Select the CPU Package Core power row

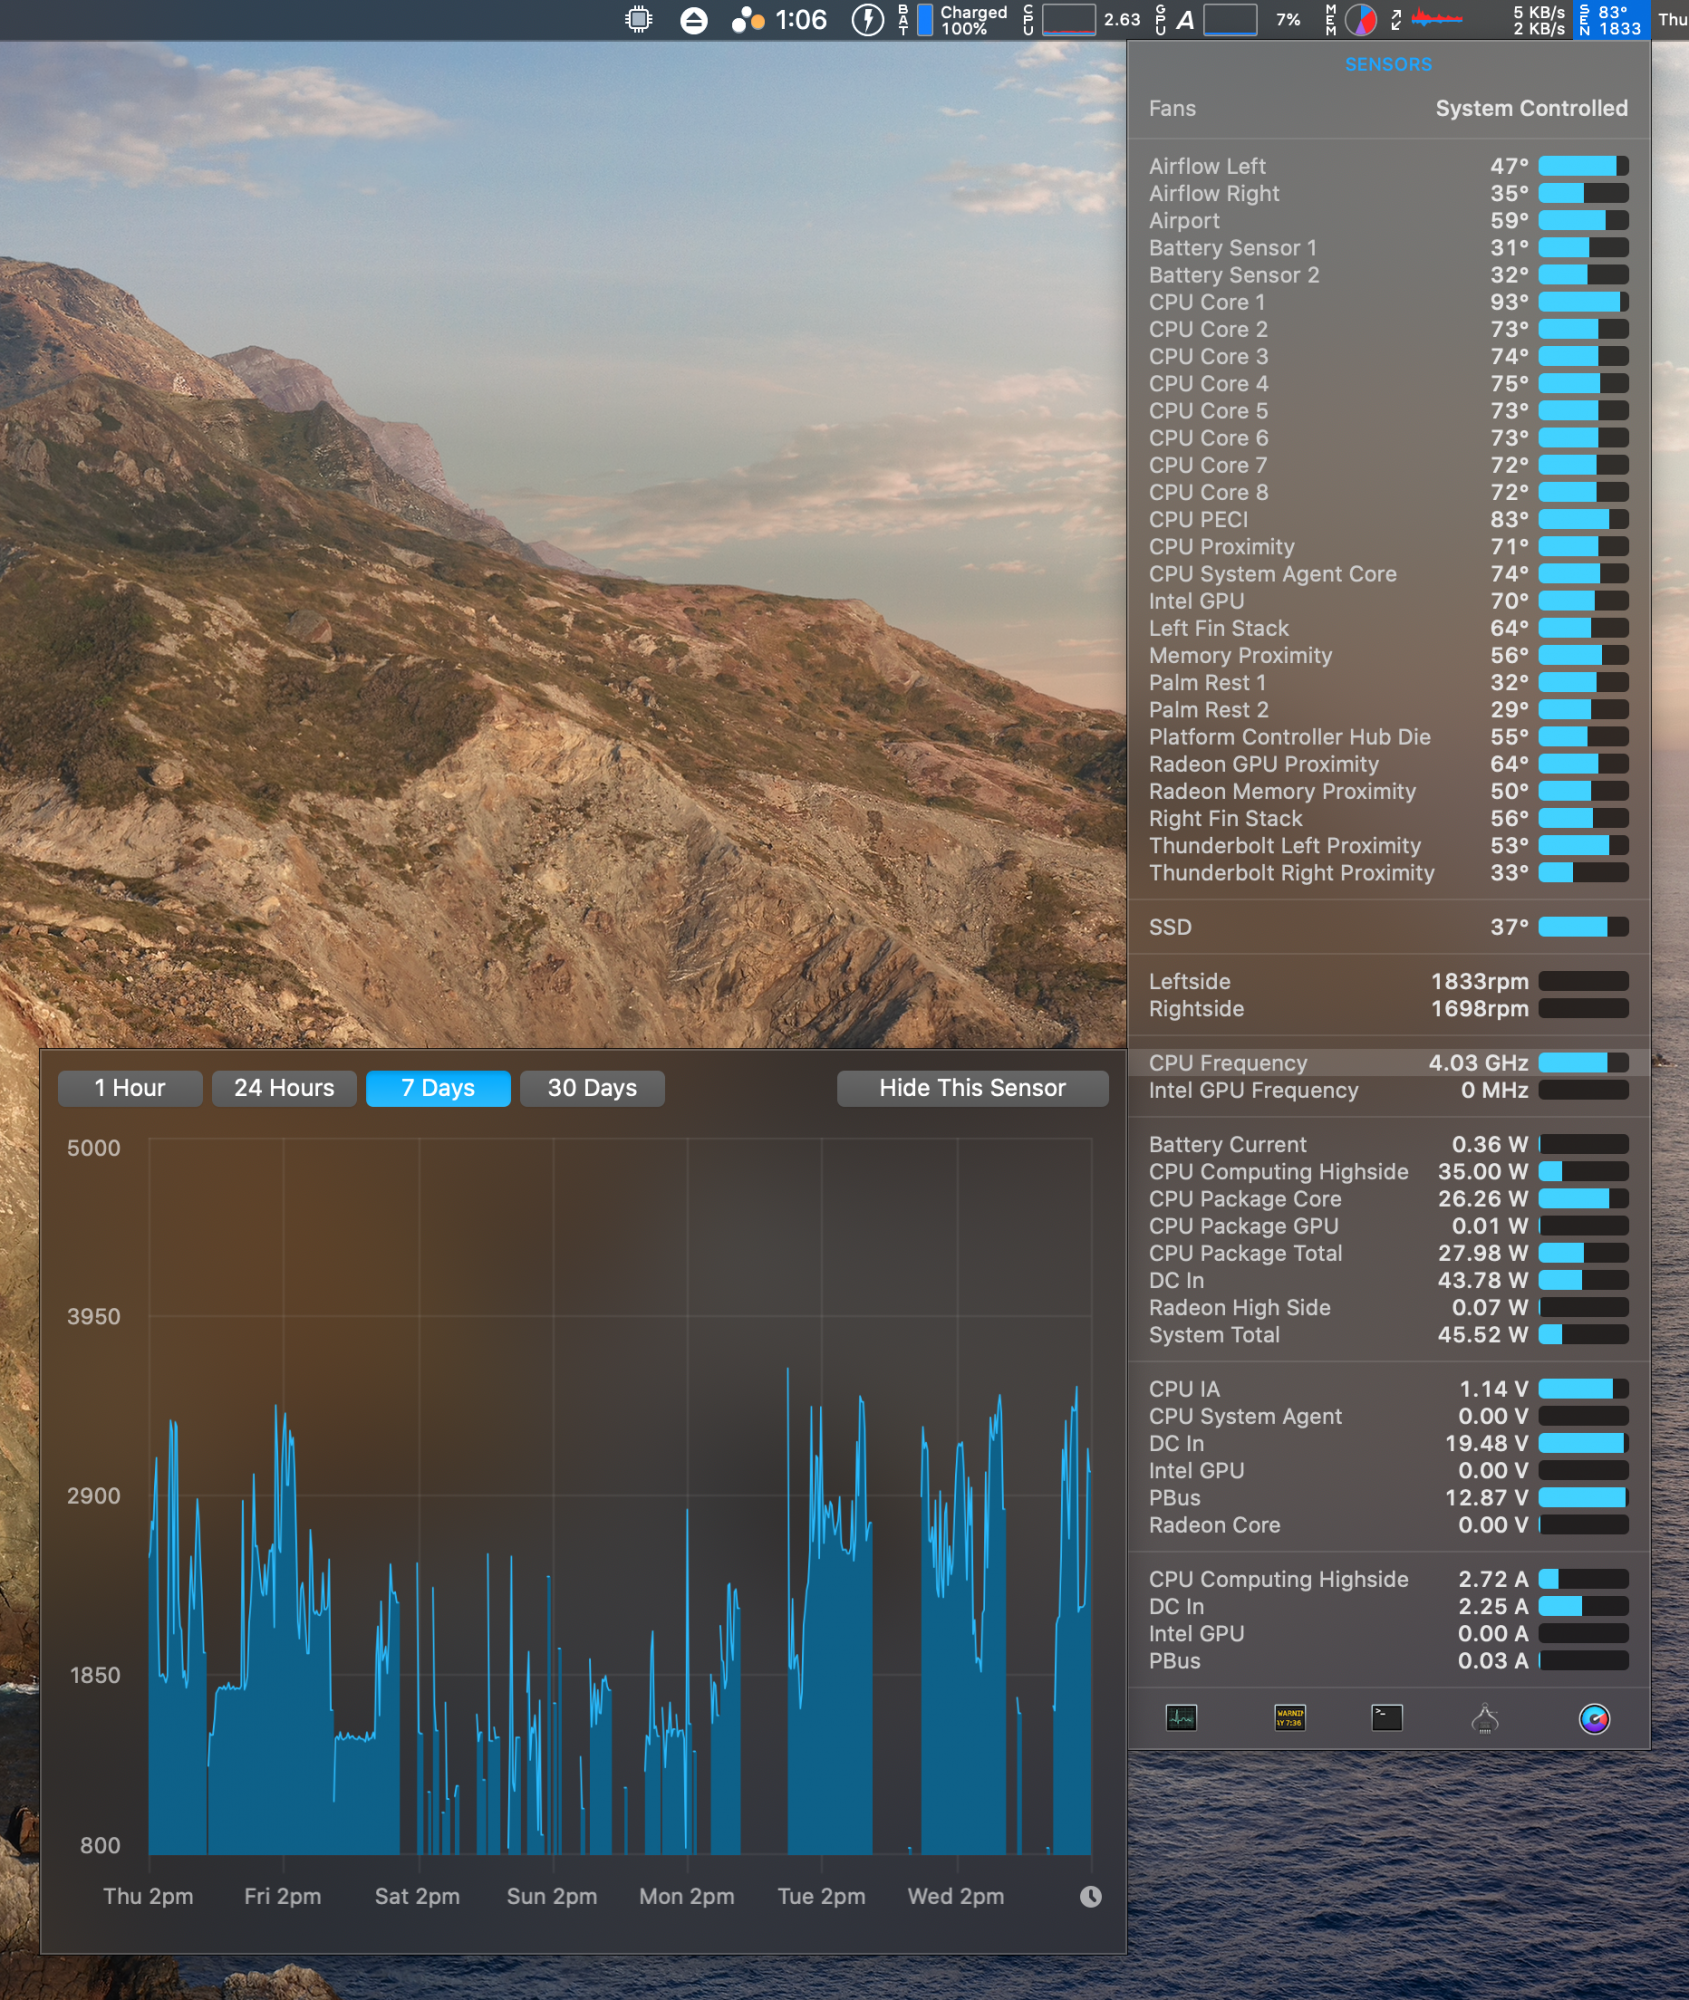click(1388, 1198)
